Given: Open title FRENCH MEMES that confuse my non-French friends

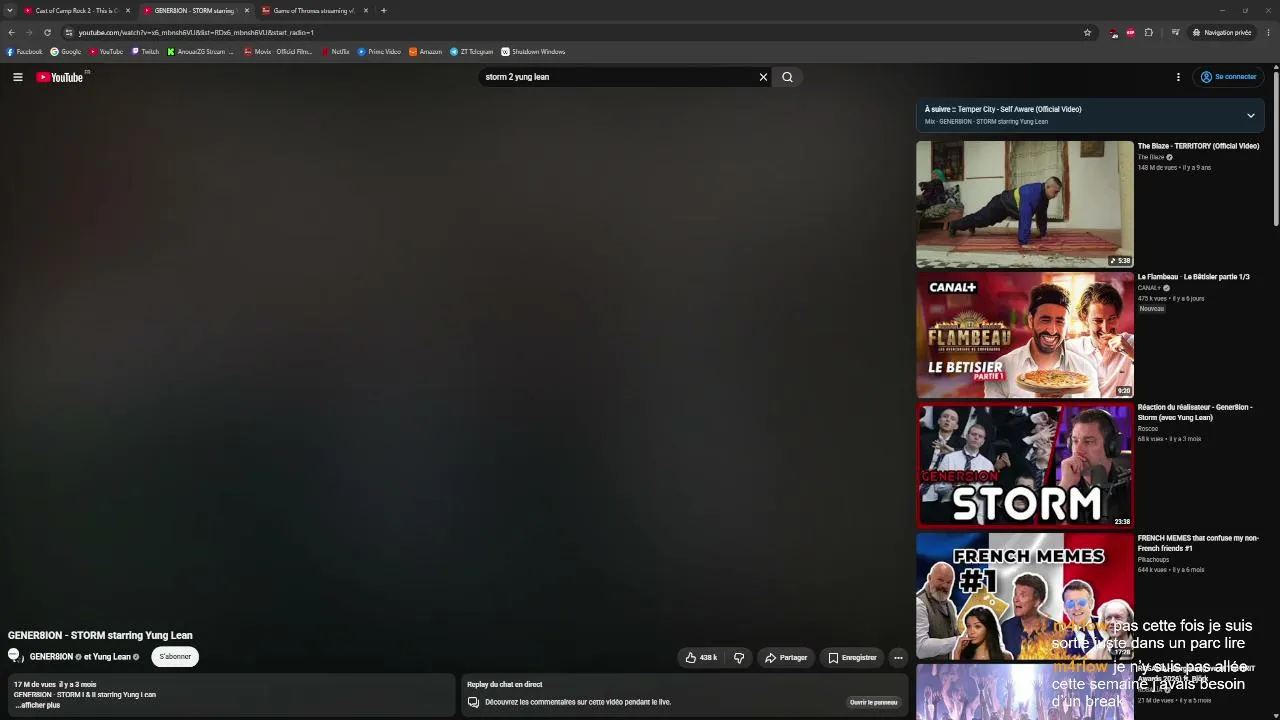Looking at the screenshot, I should click(1198, 543).
